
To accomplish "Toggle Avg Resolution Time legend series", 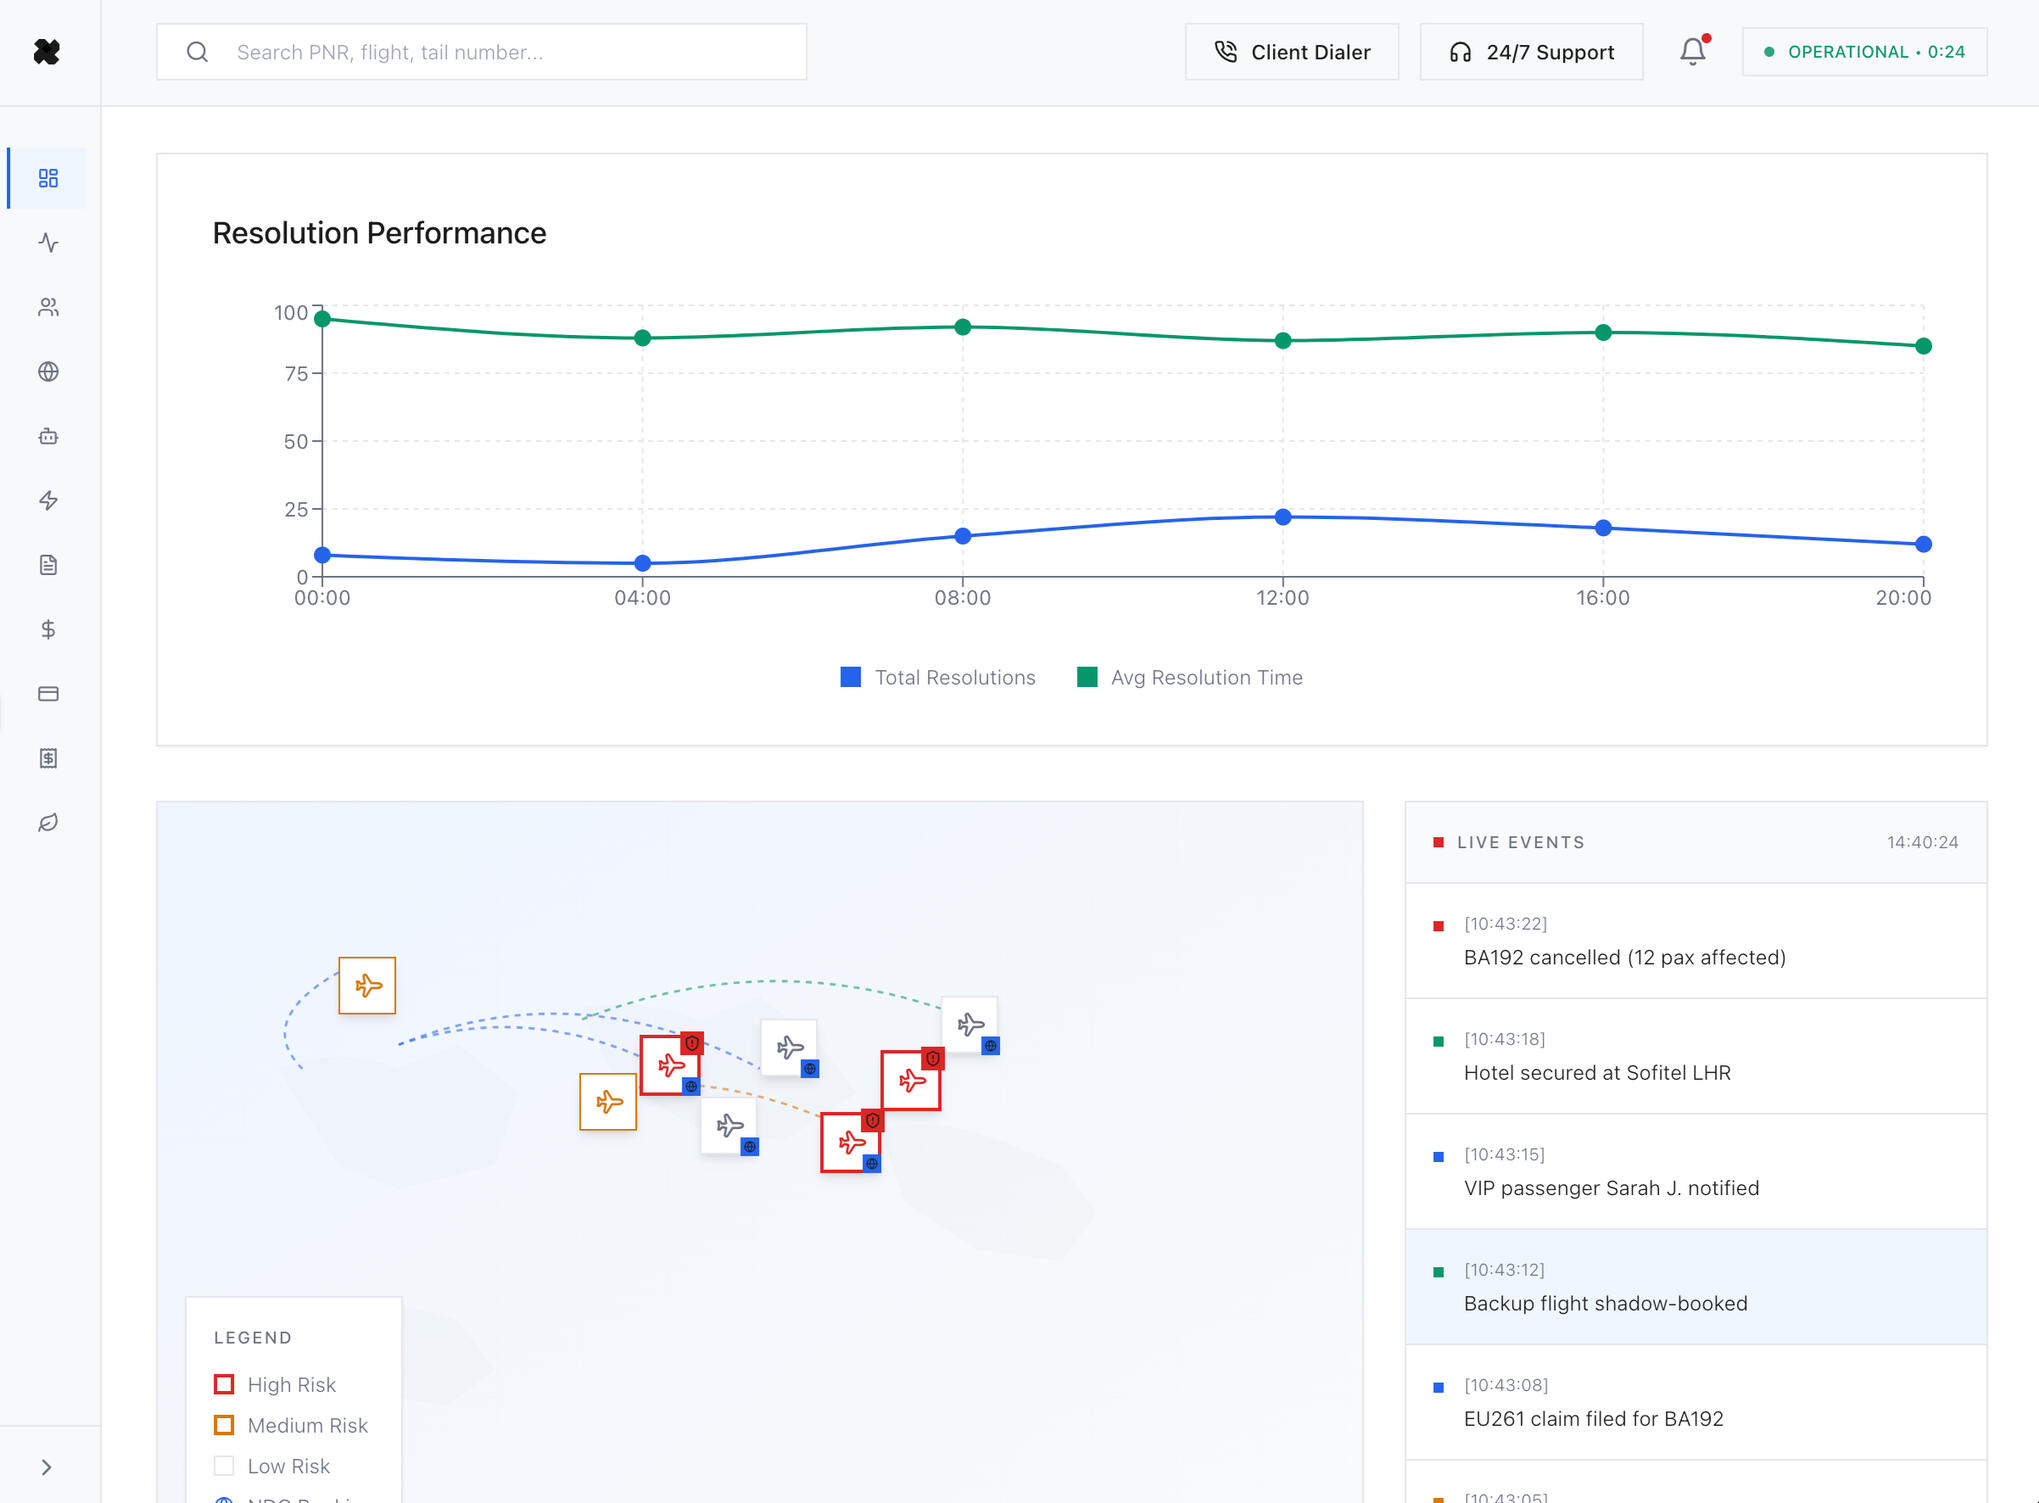I will pyautogui.click(x=1190, y=677).
